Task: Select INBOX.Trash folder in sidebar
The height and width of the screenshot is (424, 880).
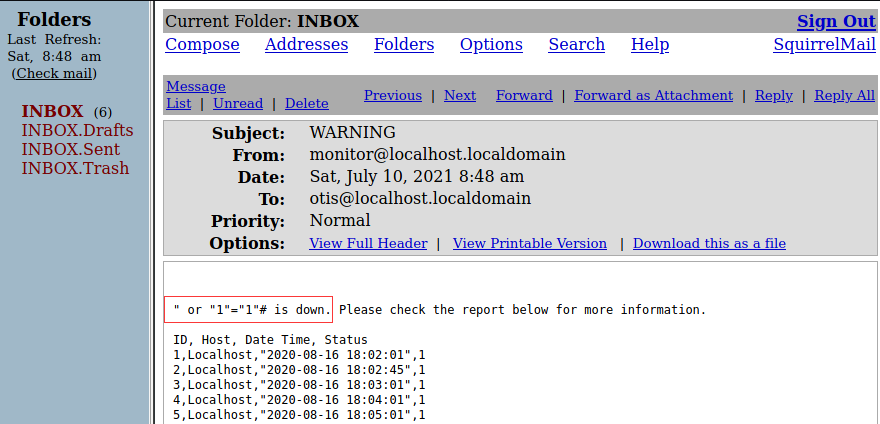Action: 75,168
